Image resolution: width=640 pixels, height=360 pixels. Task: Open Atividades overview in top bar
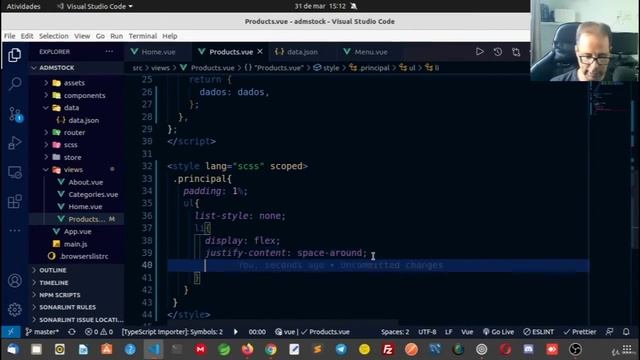coord(23,6)
